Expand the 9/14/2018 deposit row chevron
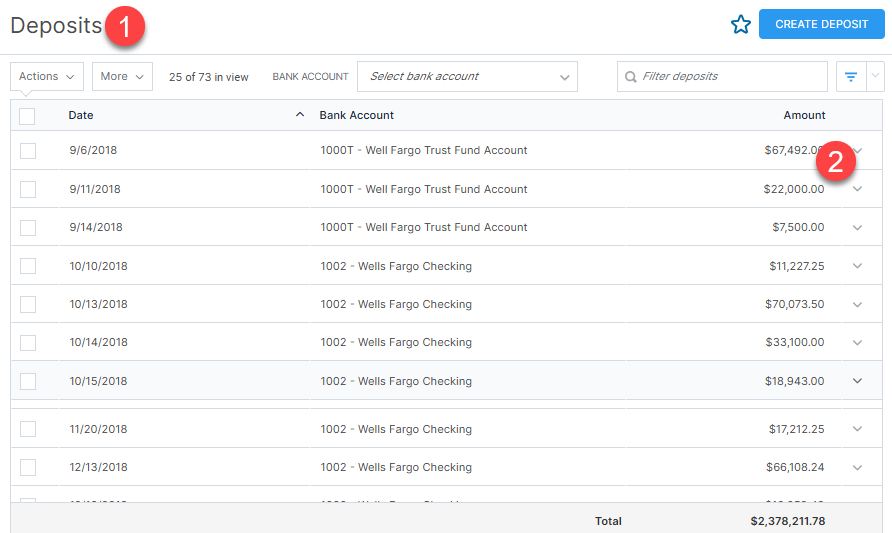 coord(857,228)
